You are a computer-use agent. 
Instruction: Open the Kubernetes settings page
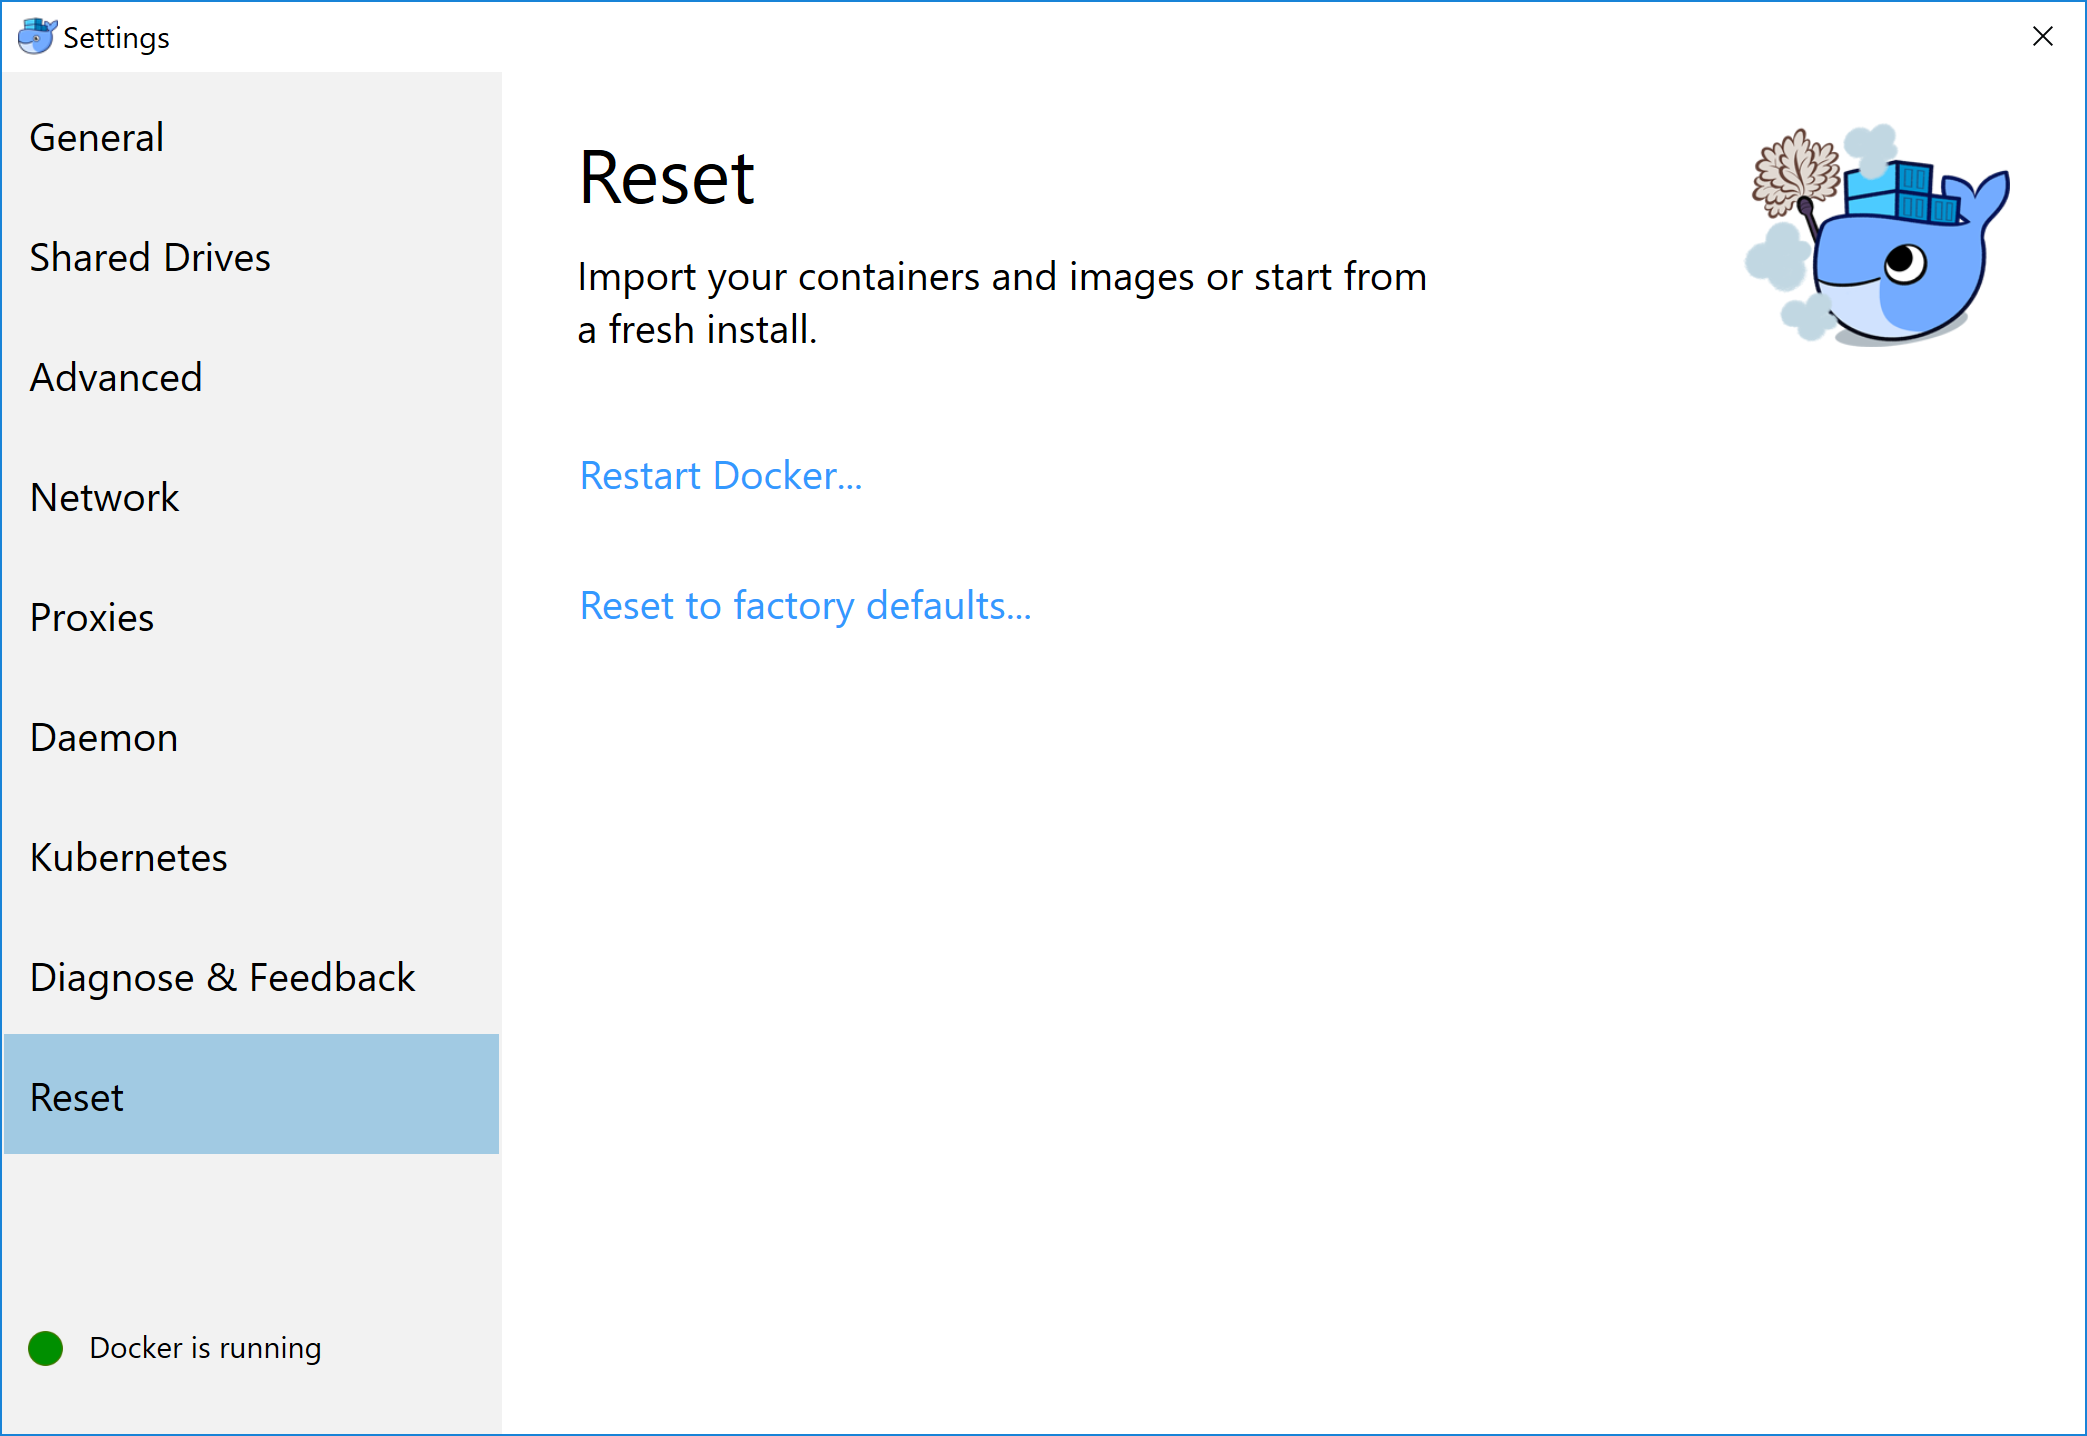(x=128, y=857)
